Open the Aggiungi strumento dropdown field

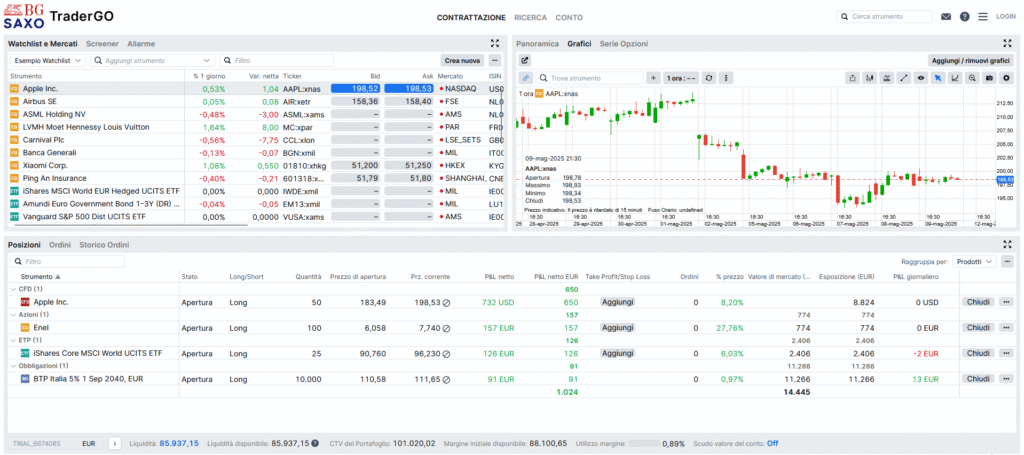152,60
